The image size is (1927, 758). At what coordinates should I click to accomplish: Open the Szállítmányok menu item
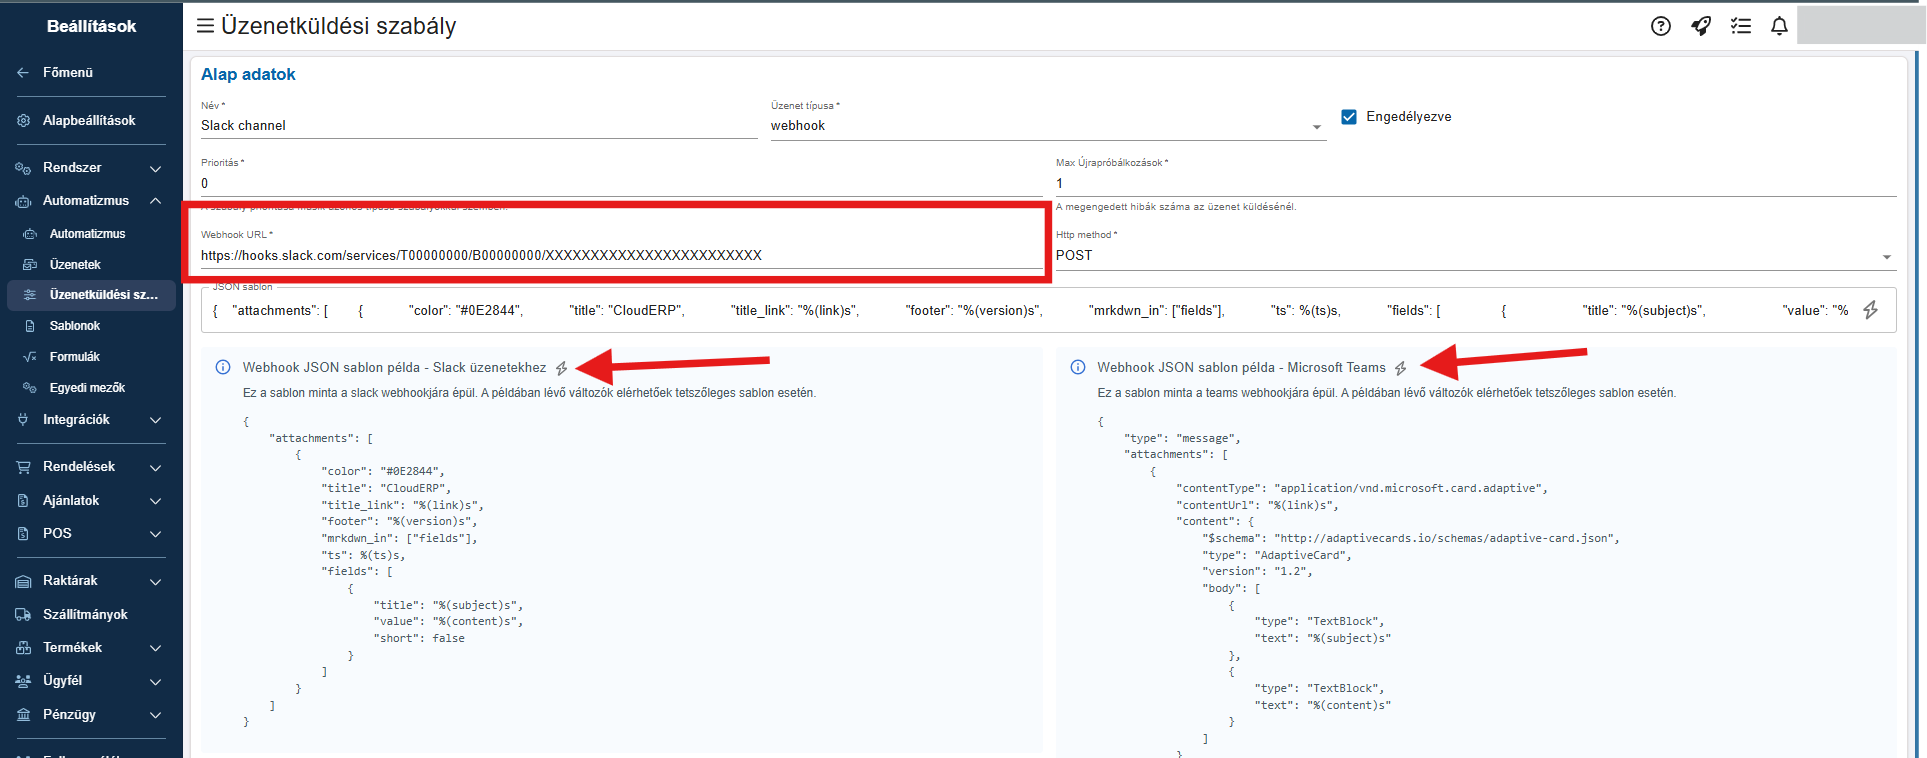point(85,615)
